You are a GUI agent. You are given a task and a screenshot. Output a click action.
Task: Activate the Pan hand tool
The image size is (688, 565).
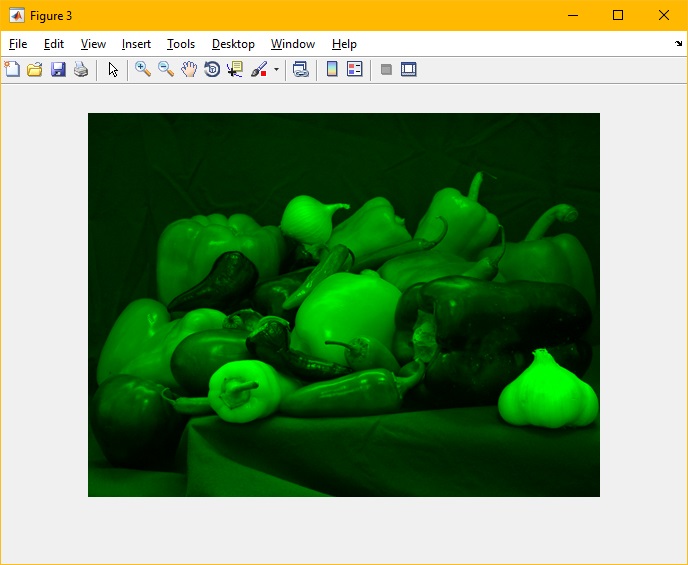(189, 69)
